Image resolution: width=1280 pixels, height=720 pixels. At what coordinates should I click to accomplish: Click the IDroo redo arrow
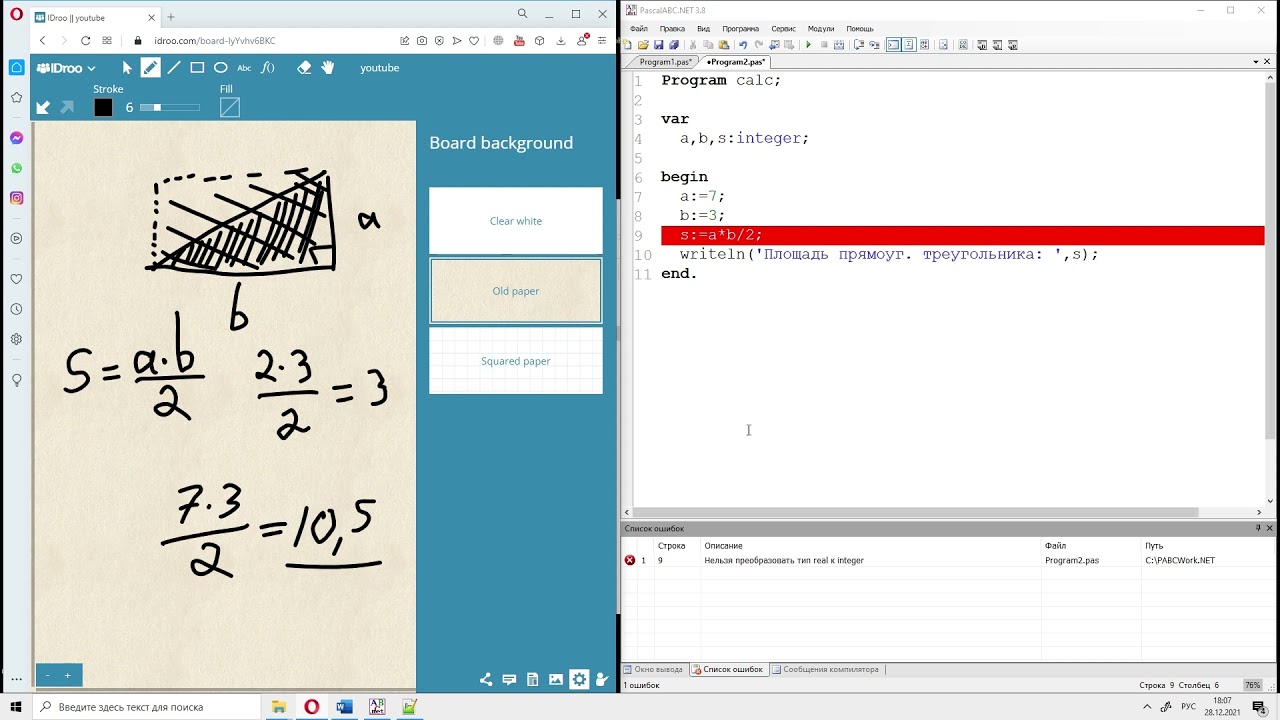pos(67,108)
